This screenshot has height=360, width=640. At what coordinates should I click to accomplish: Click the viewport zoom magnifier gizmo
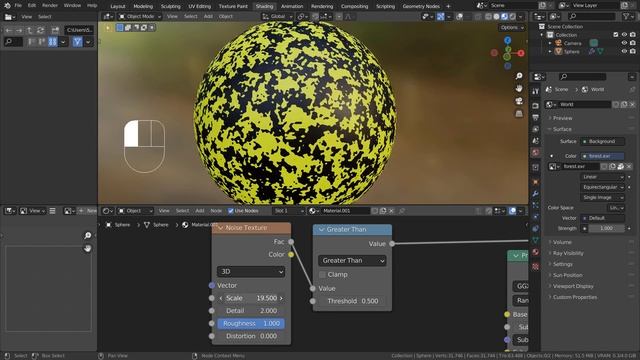tap(519, 76)
